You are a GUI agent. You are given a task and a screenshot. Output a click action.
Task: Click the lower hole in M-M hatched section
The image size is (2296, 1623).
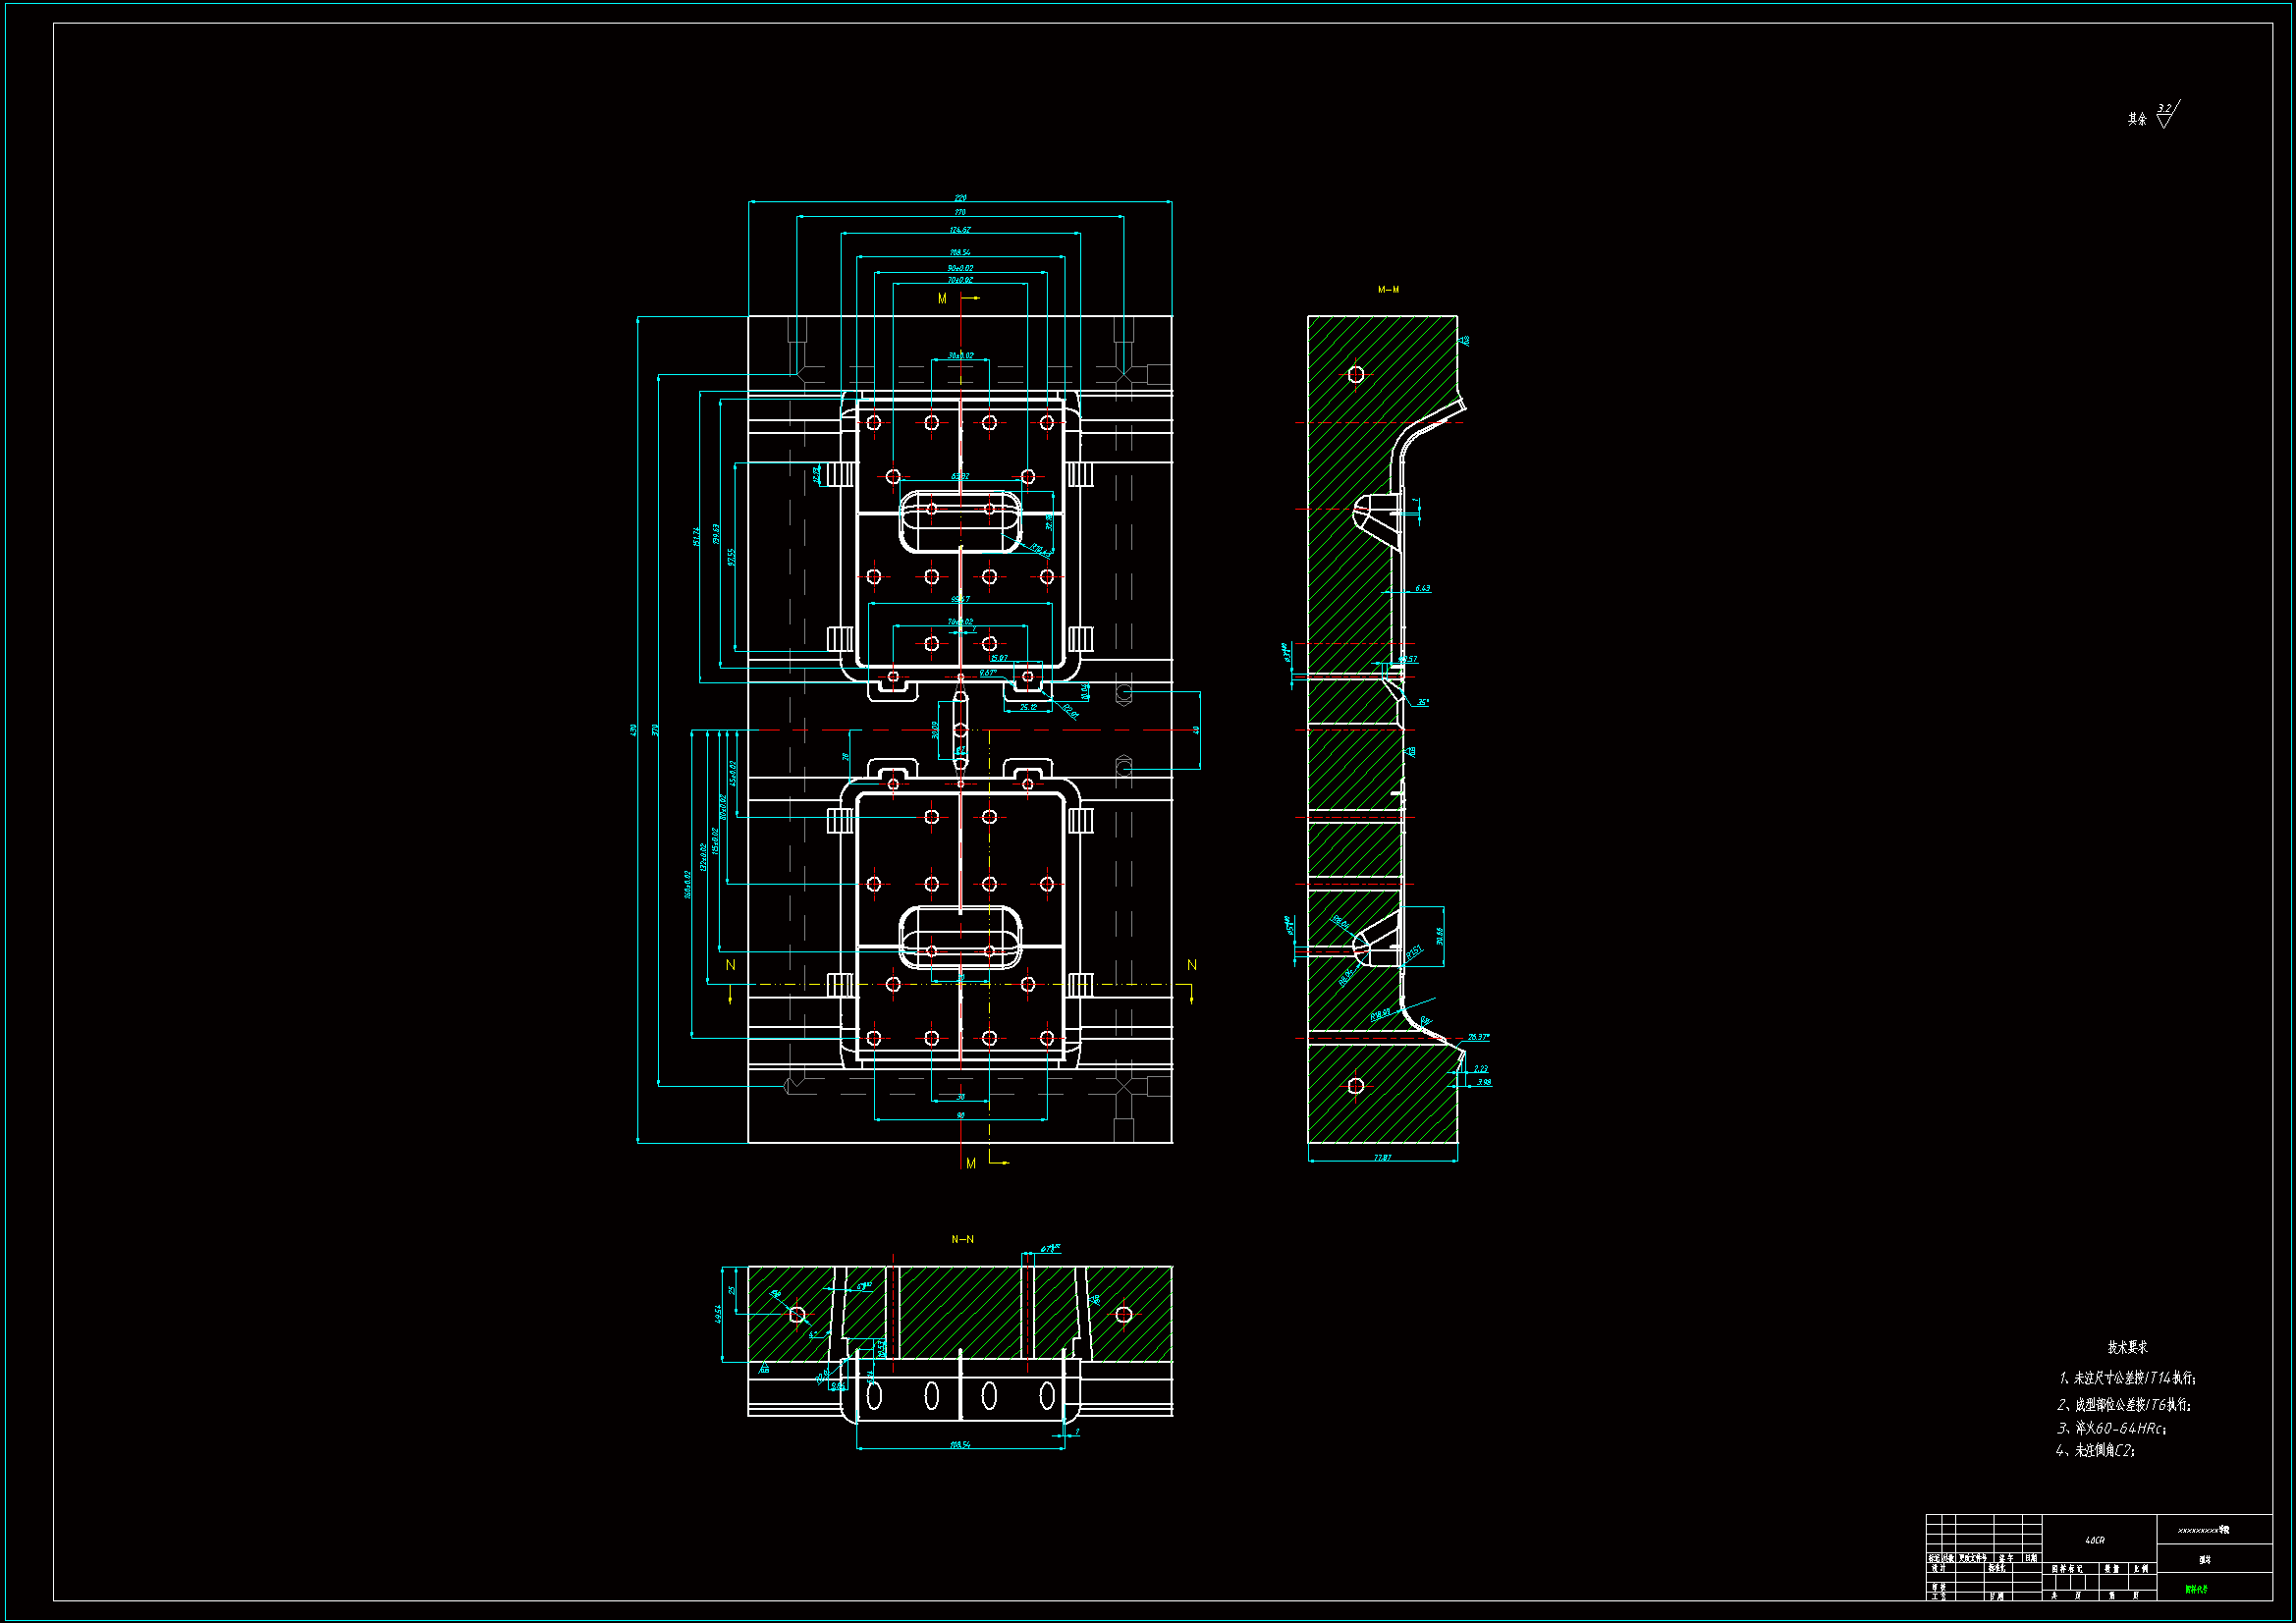point(1356,1086)
